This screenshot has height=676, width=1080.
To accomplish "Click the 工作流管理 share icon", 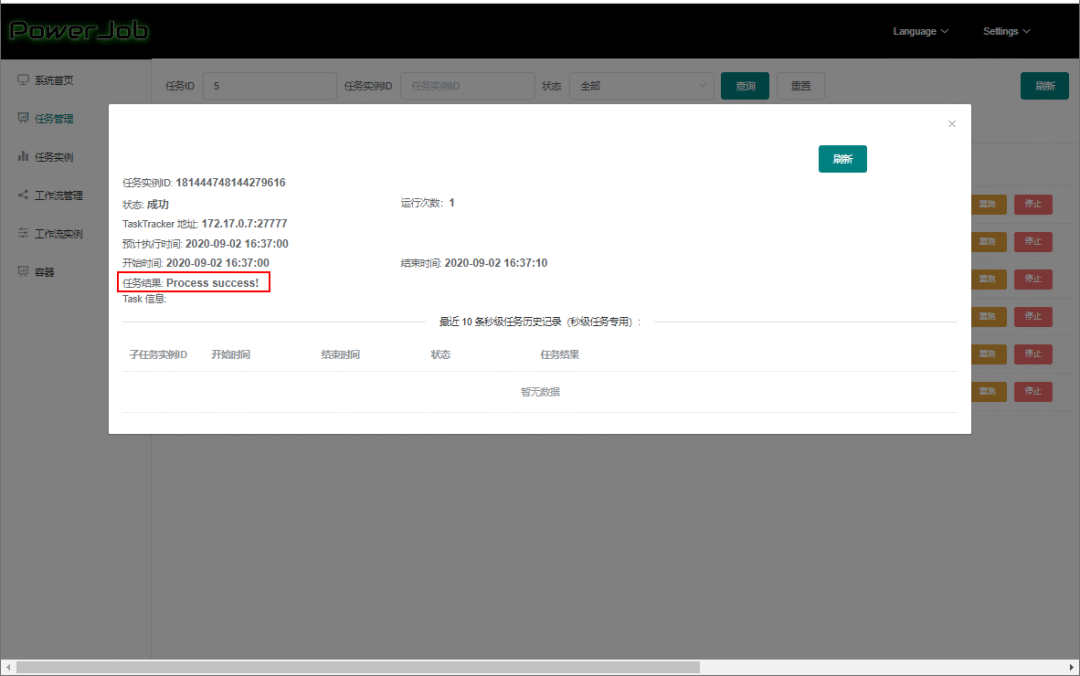I will pos(23,195).
